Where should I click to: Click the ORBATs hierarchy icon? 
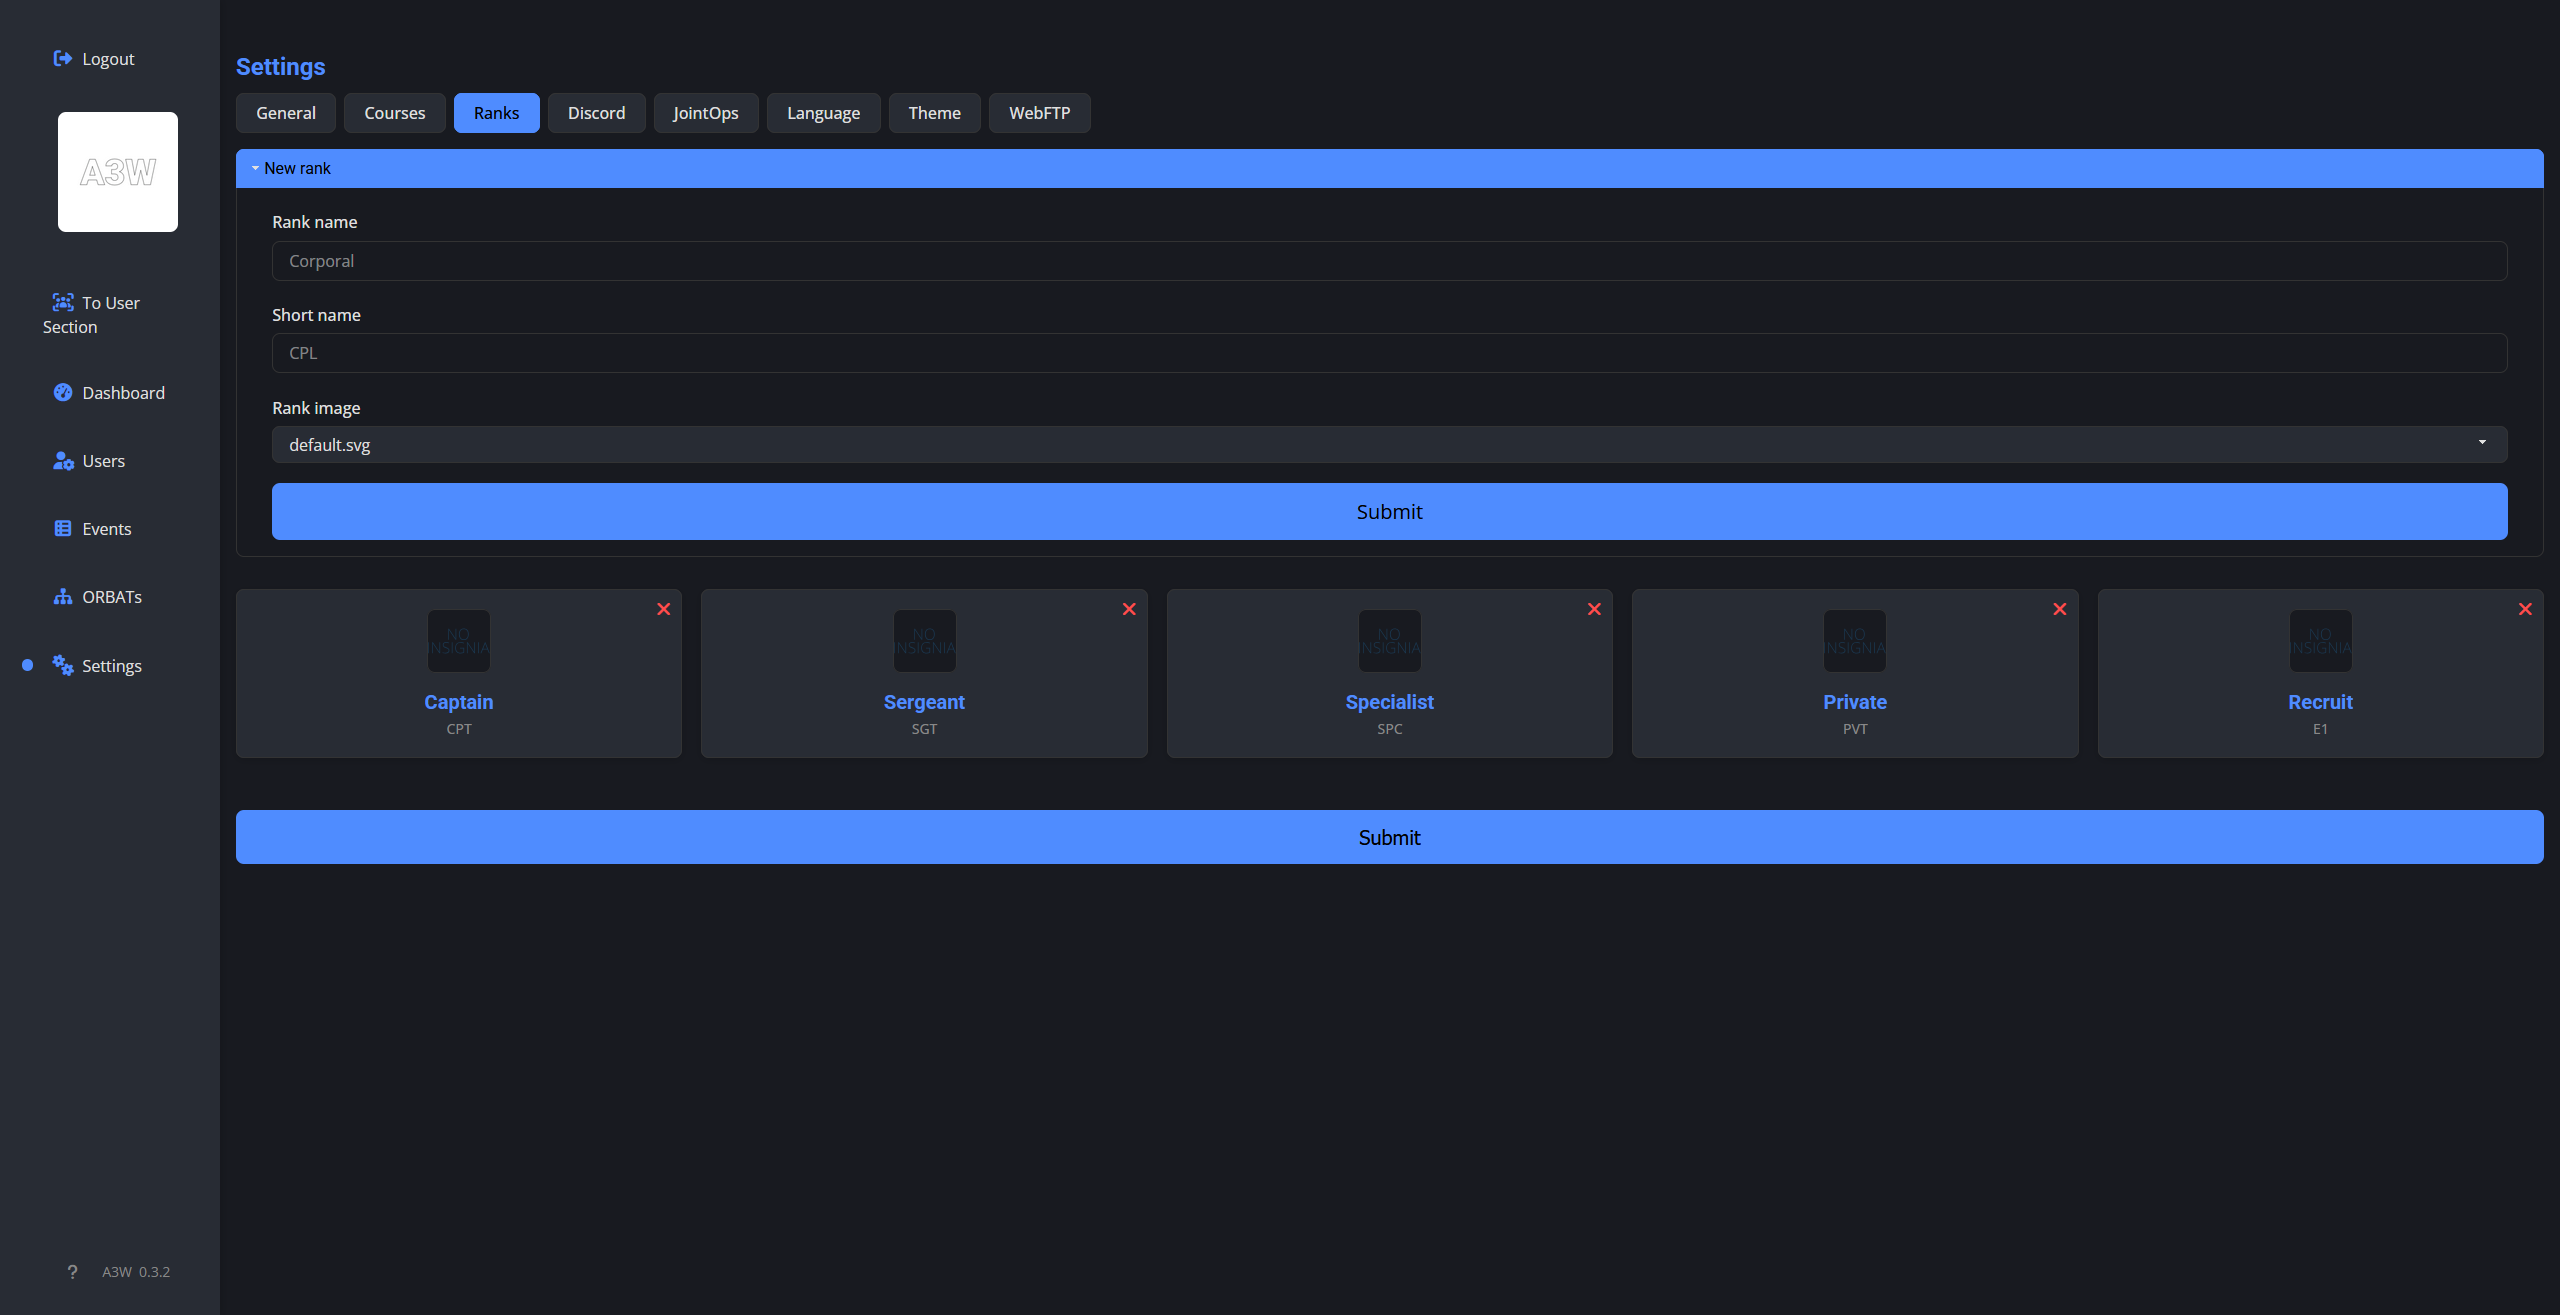[x=62, y=597]
